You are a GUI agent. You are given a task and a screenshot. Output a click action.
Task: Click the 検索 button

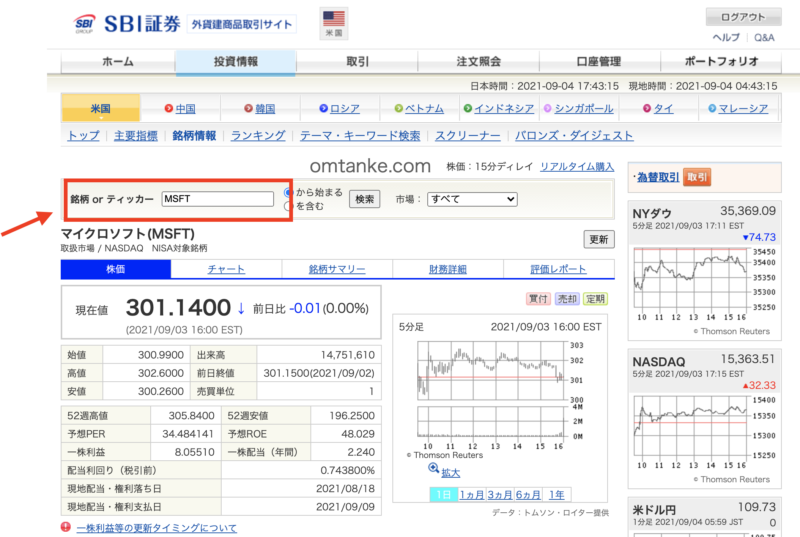tap(365, 199)
